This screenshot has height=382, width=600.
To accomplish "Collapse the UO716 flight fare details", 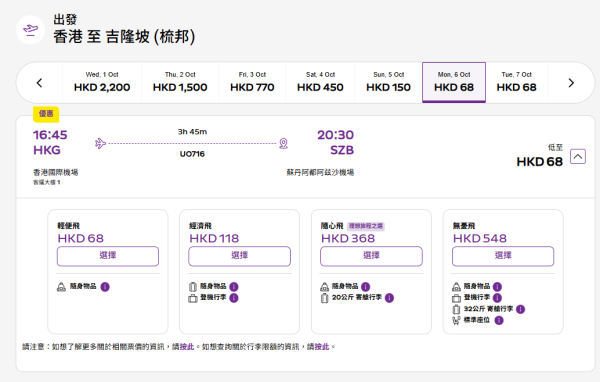I will 578,156.
